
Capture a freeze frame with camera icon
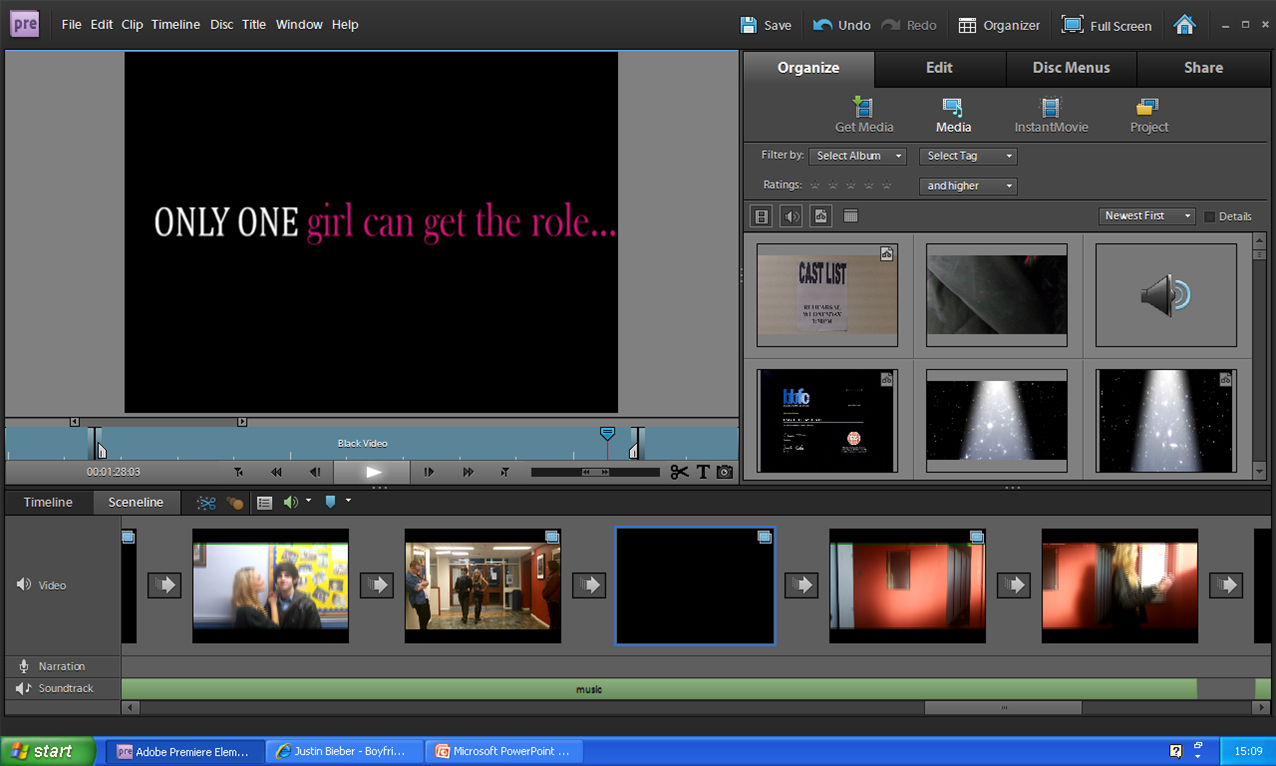coord(725,472)
